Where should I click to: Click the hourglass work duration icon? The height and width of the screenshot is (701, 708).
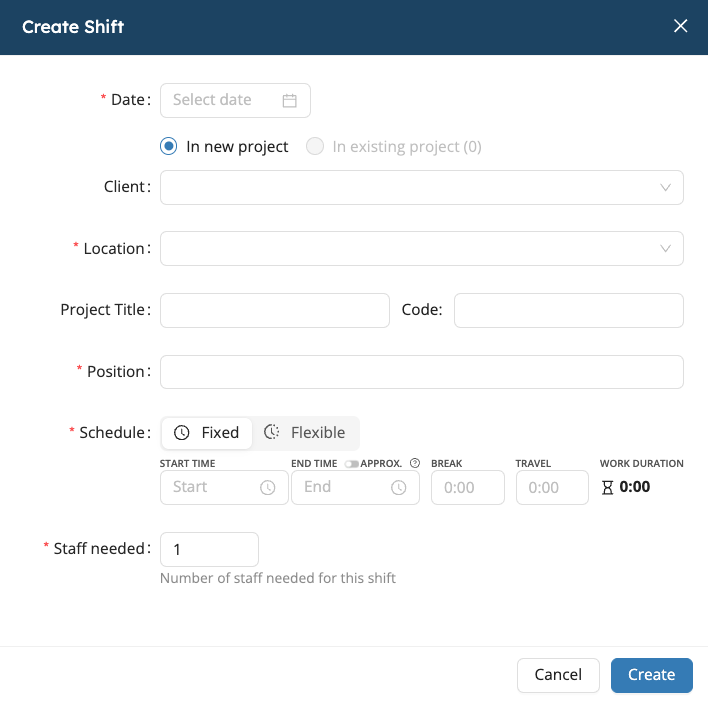coord(607,488)
